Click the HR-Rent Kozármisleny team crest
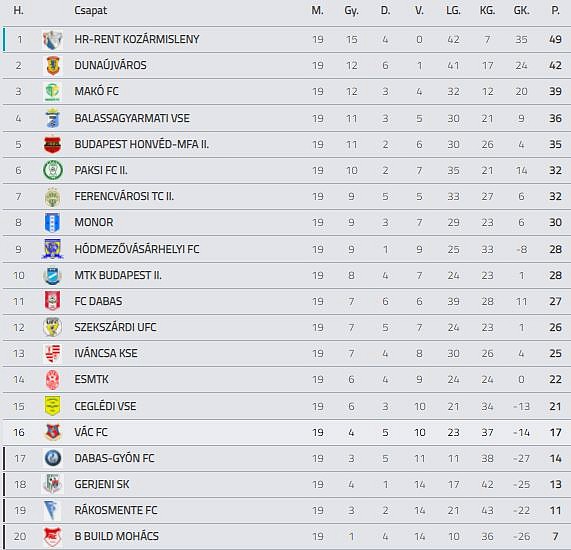Viewport: 571px width, 550px height. point(52,39)
